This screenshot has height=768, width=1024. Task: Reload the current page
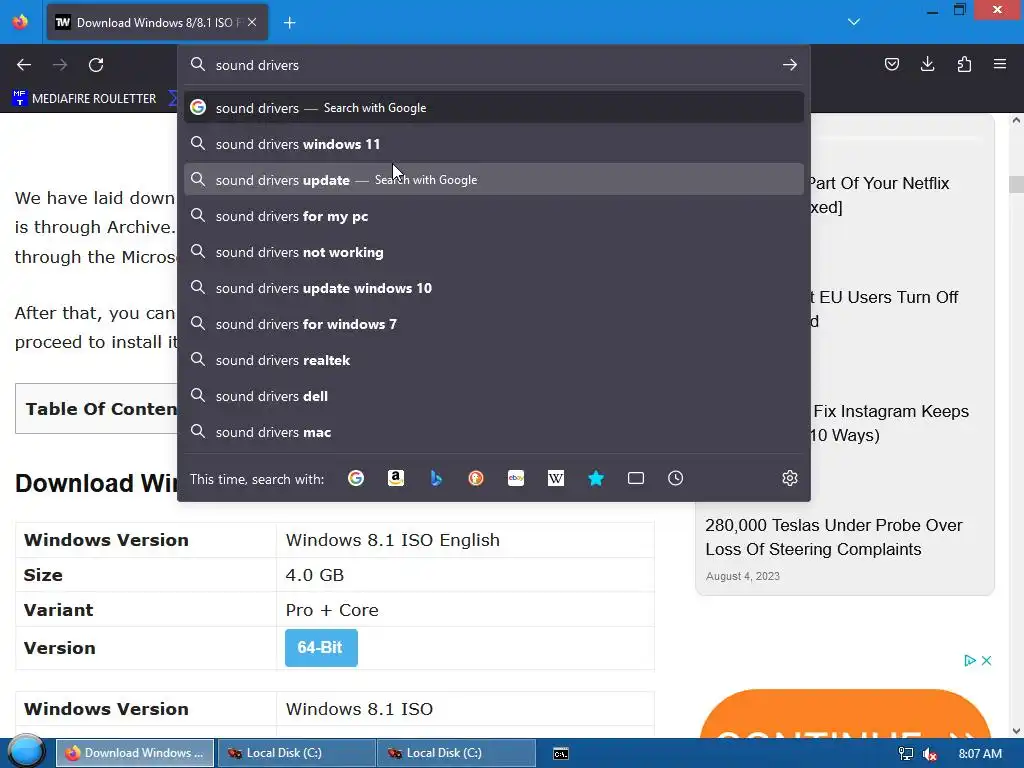[96, 65]
